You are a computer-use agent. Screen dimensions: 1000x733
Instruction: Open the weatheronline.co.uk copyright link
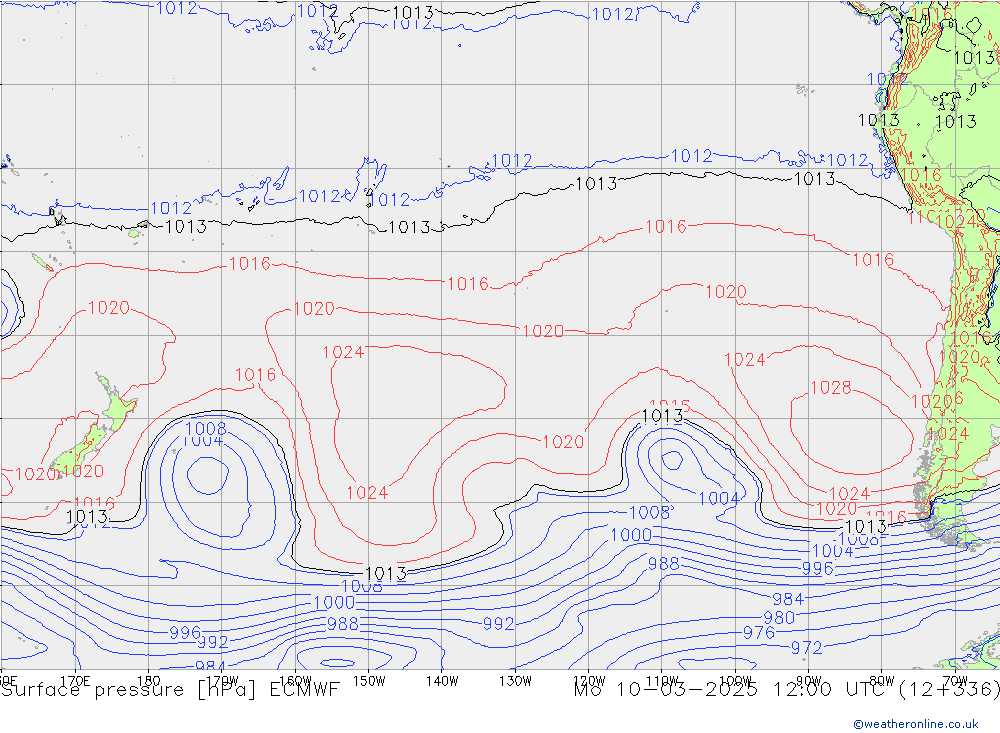(916, 724)
